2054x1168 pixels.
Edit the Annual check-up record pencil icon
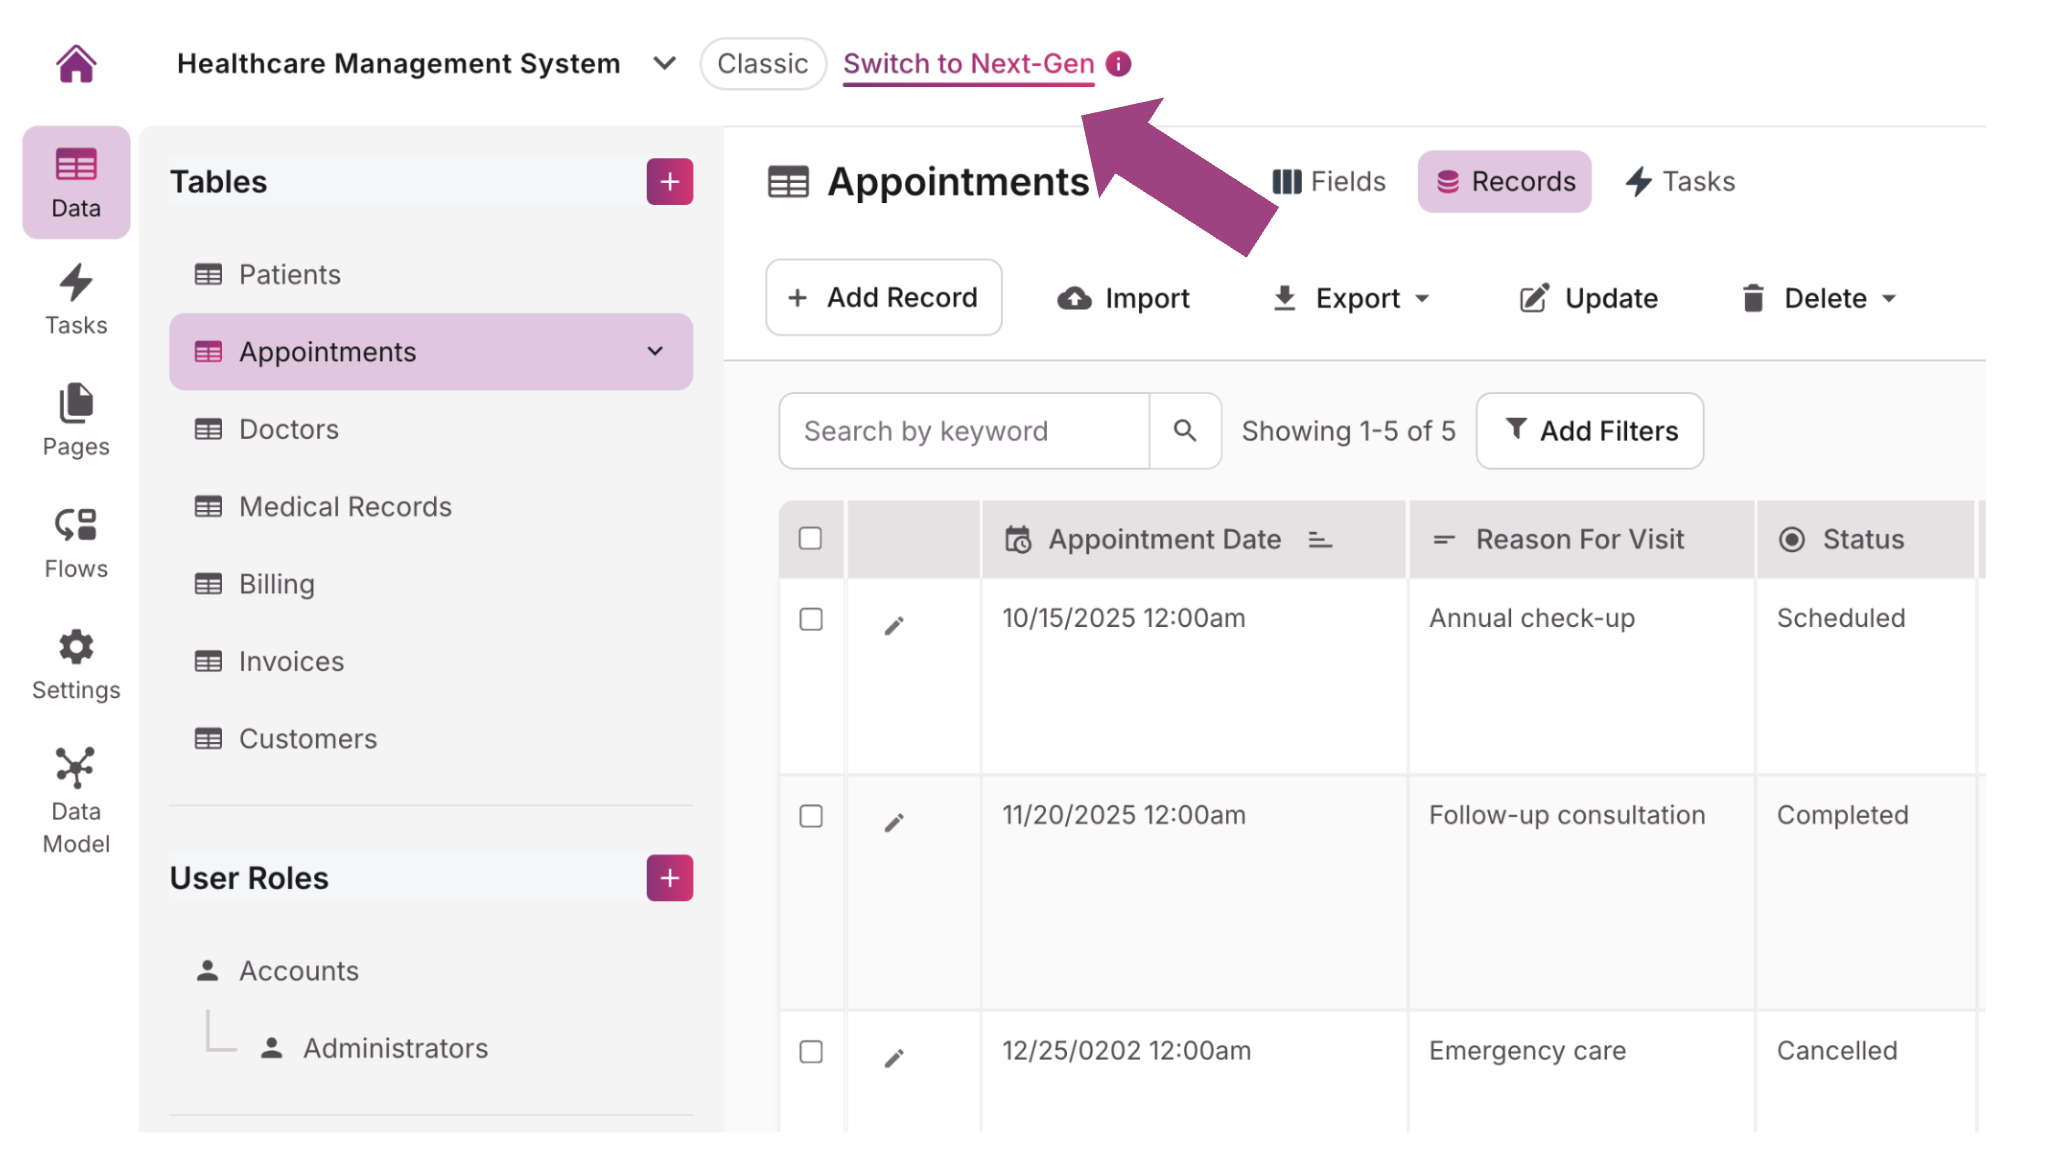click(894, 626)
